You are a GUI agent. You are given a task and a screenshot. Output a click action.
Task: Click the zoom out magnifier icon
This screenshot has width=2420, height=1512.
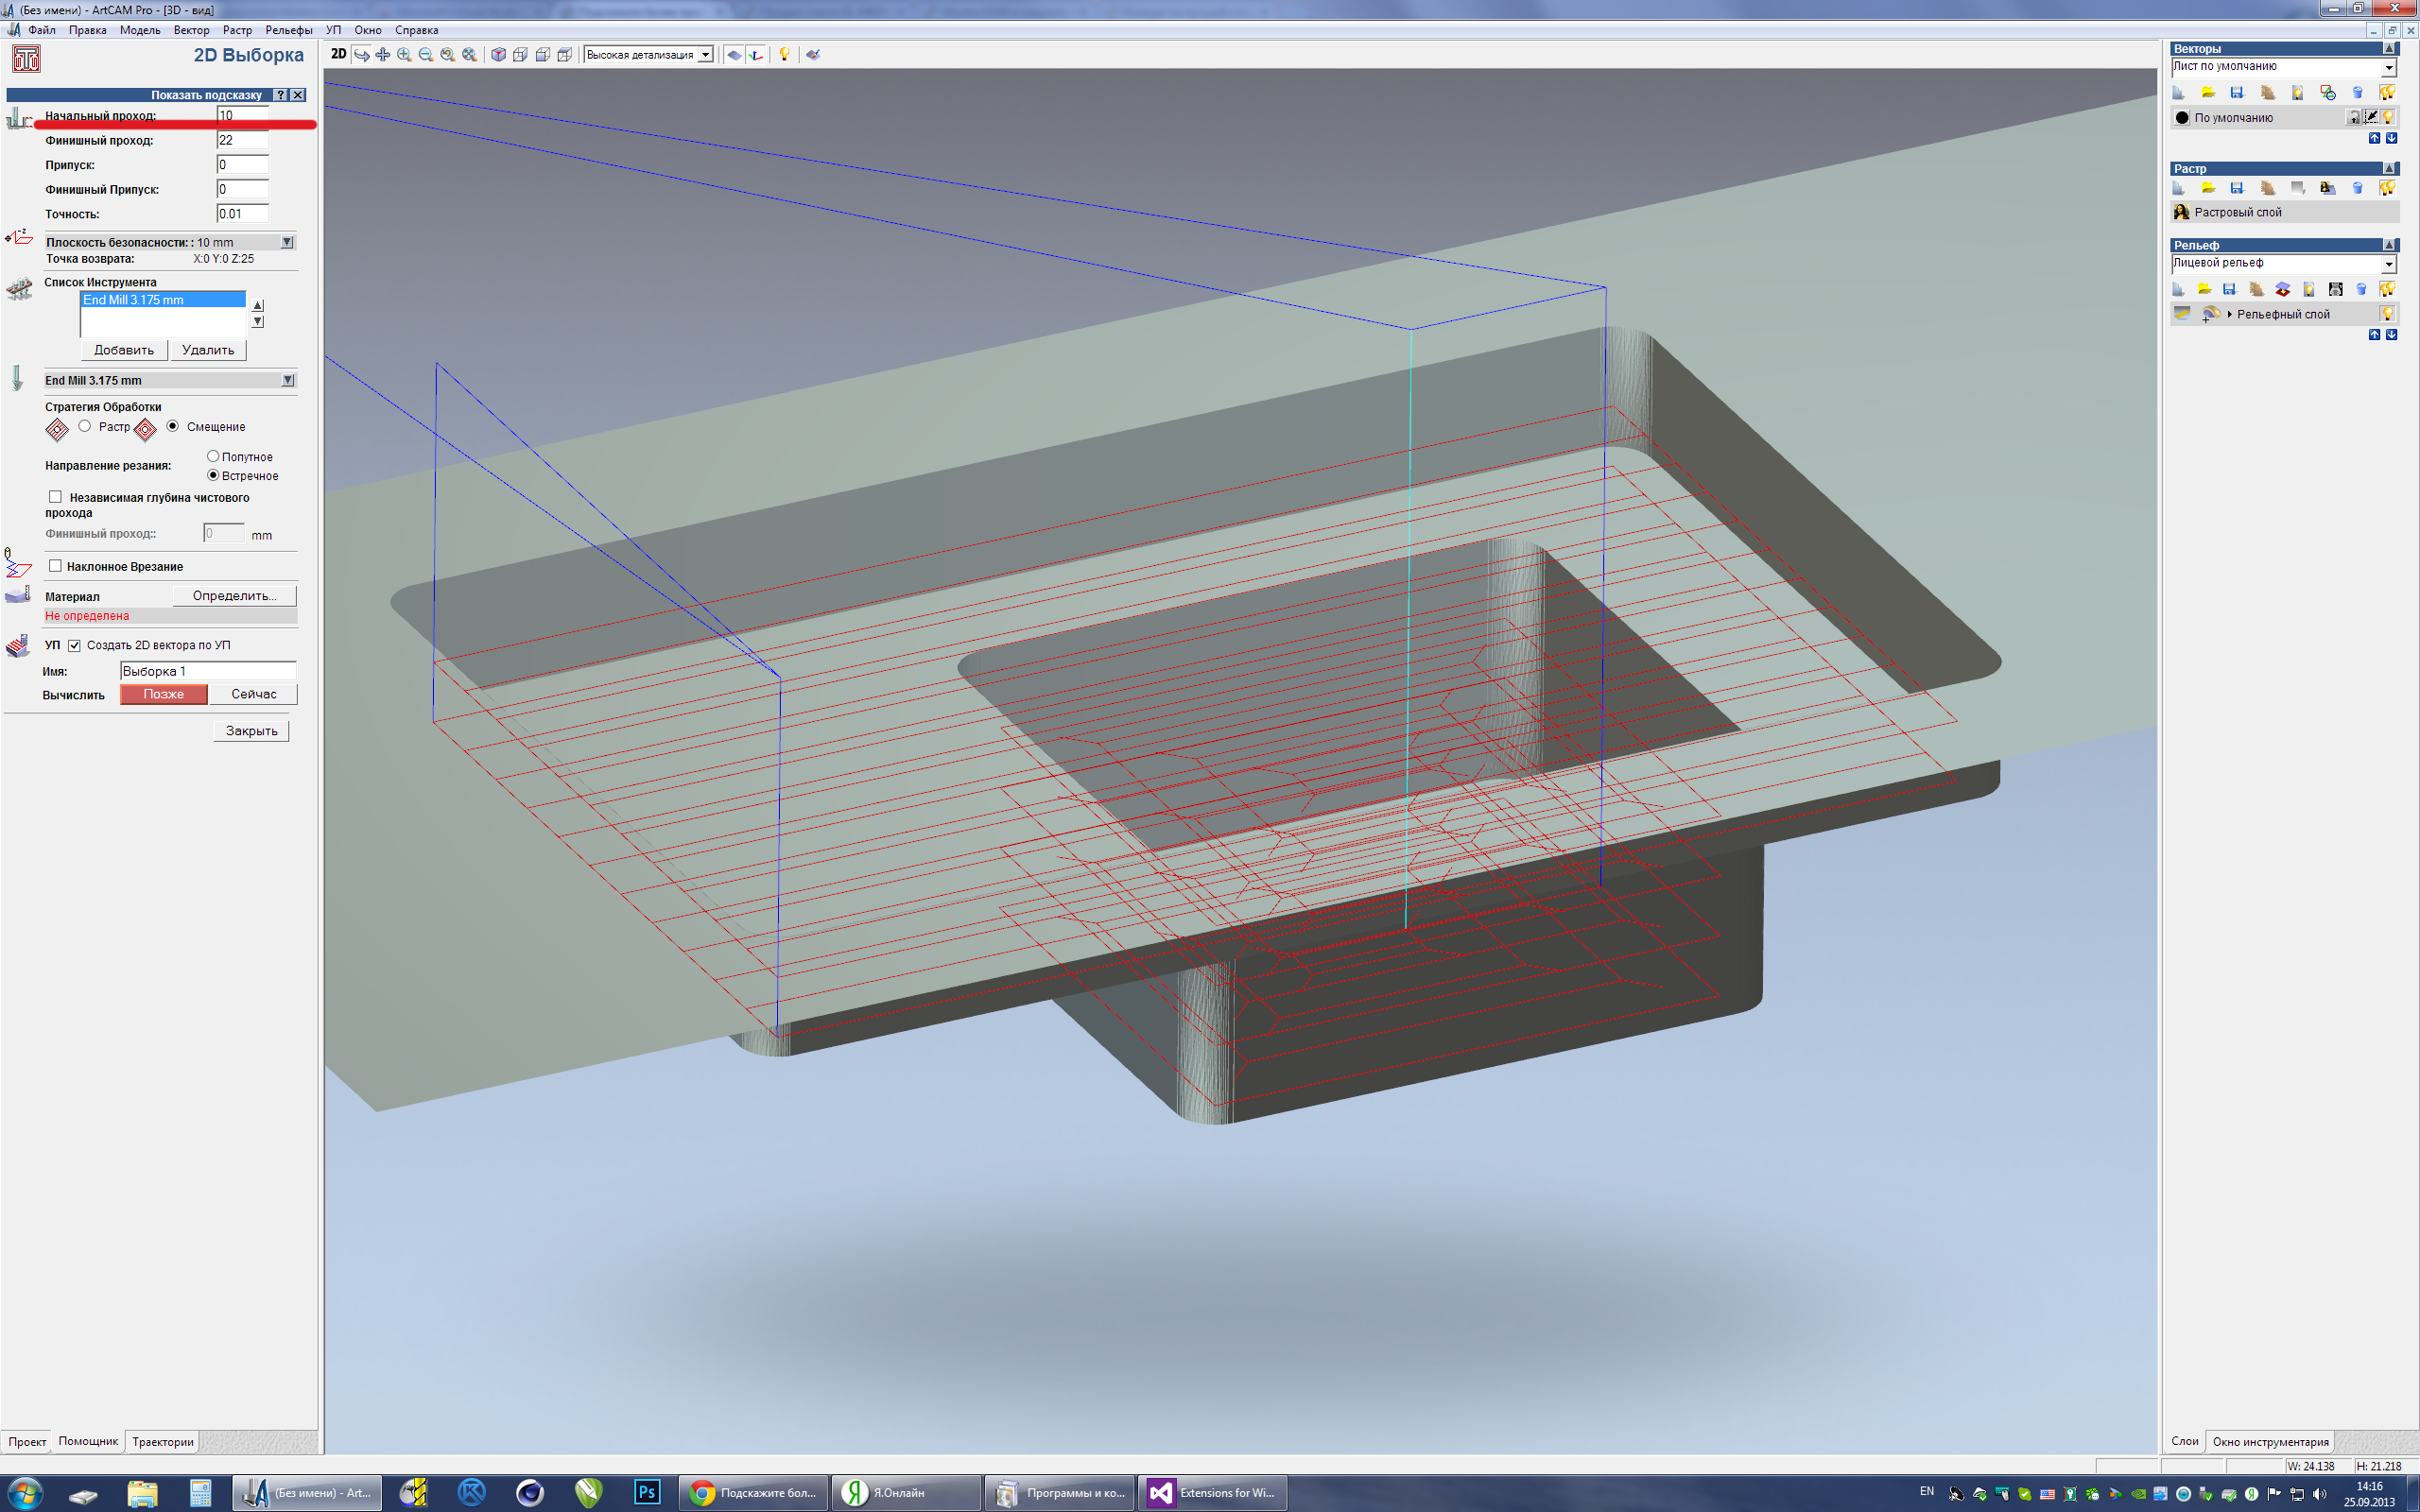pyautogui.click(x=426, y=54)
